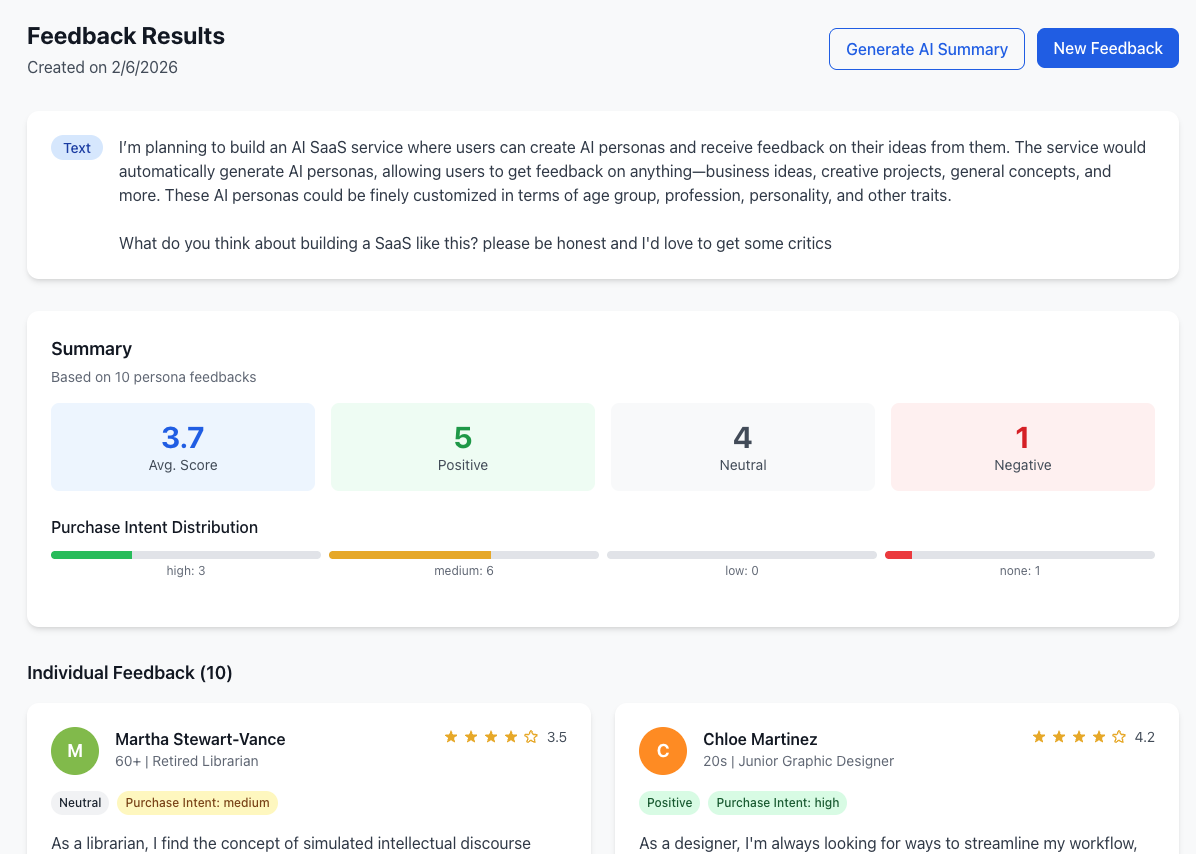The image size is (1196, 854).
Task: Click the What do you think prompt sentence
Action: [x=475, y=243]
